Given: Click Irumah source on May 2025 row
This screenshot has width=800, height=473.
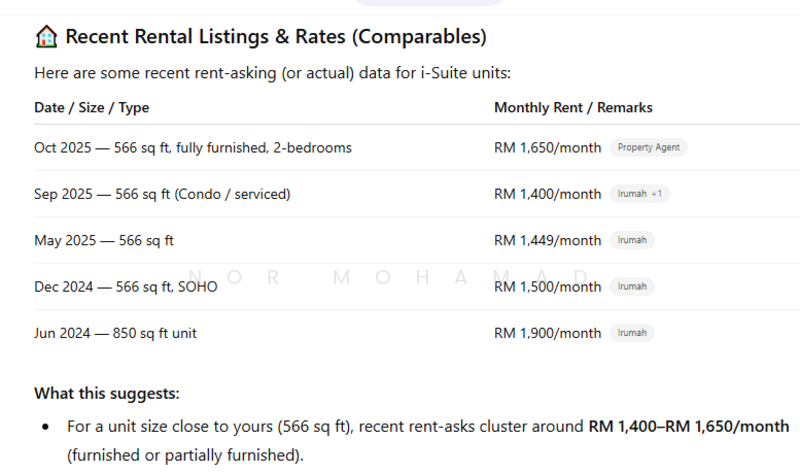Looking at the screenshot, I should click(x=632, y=240).
